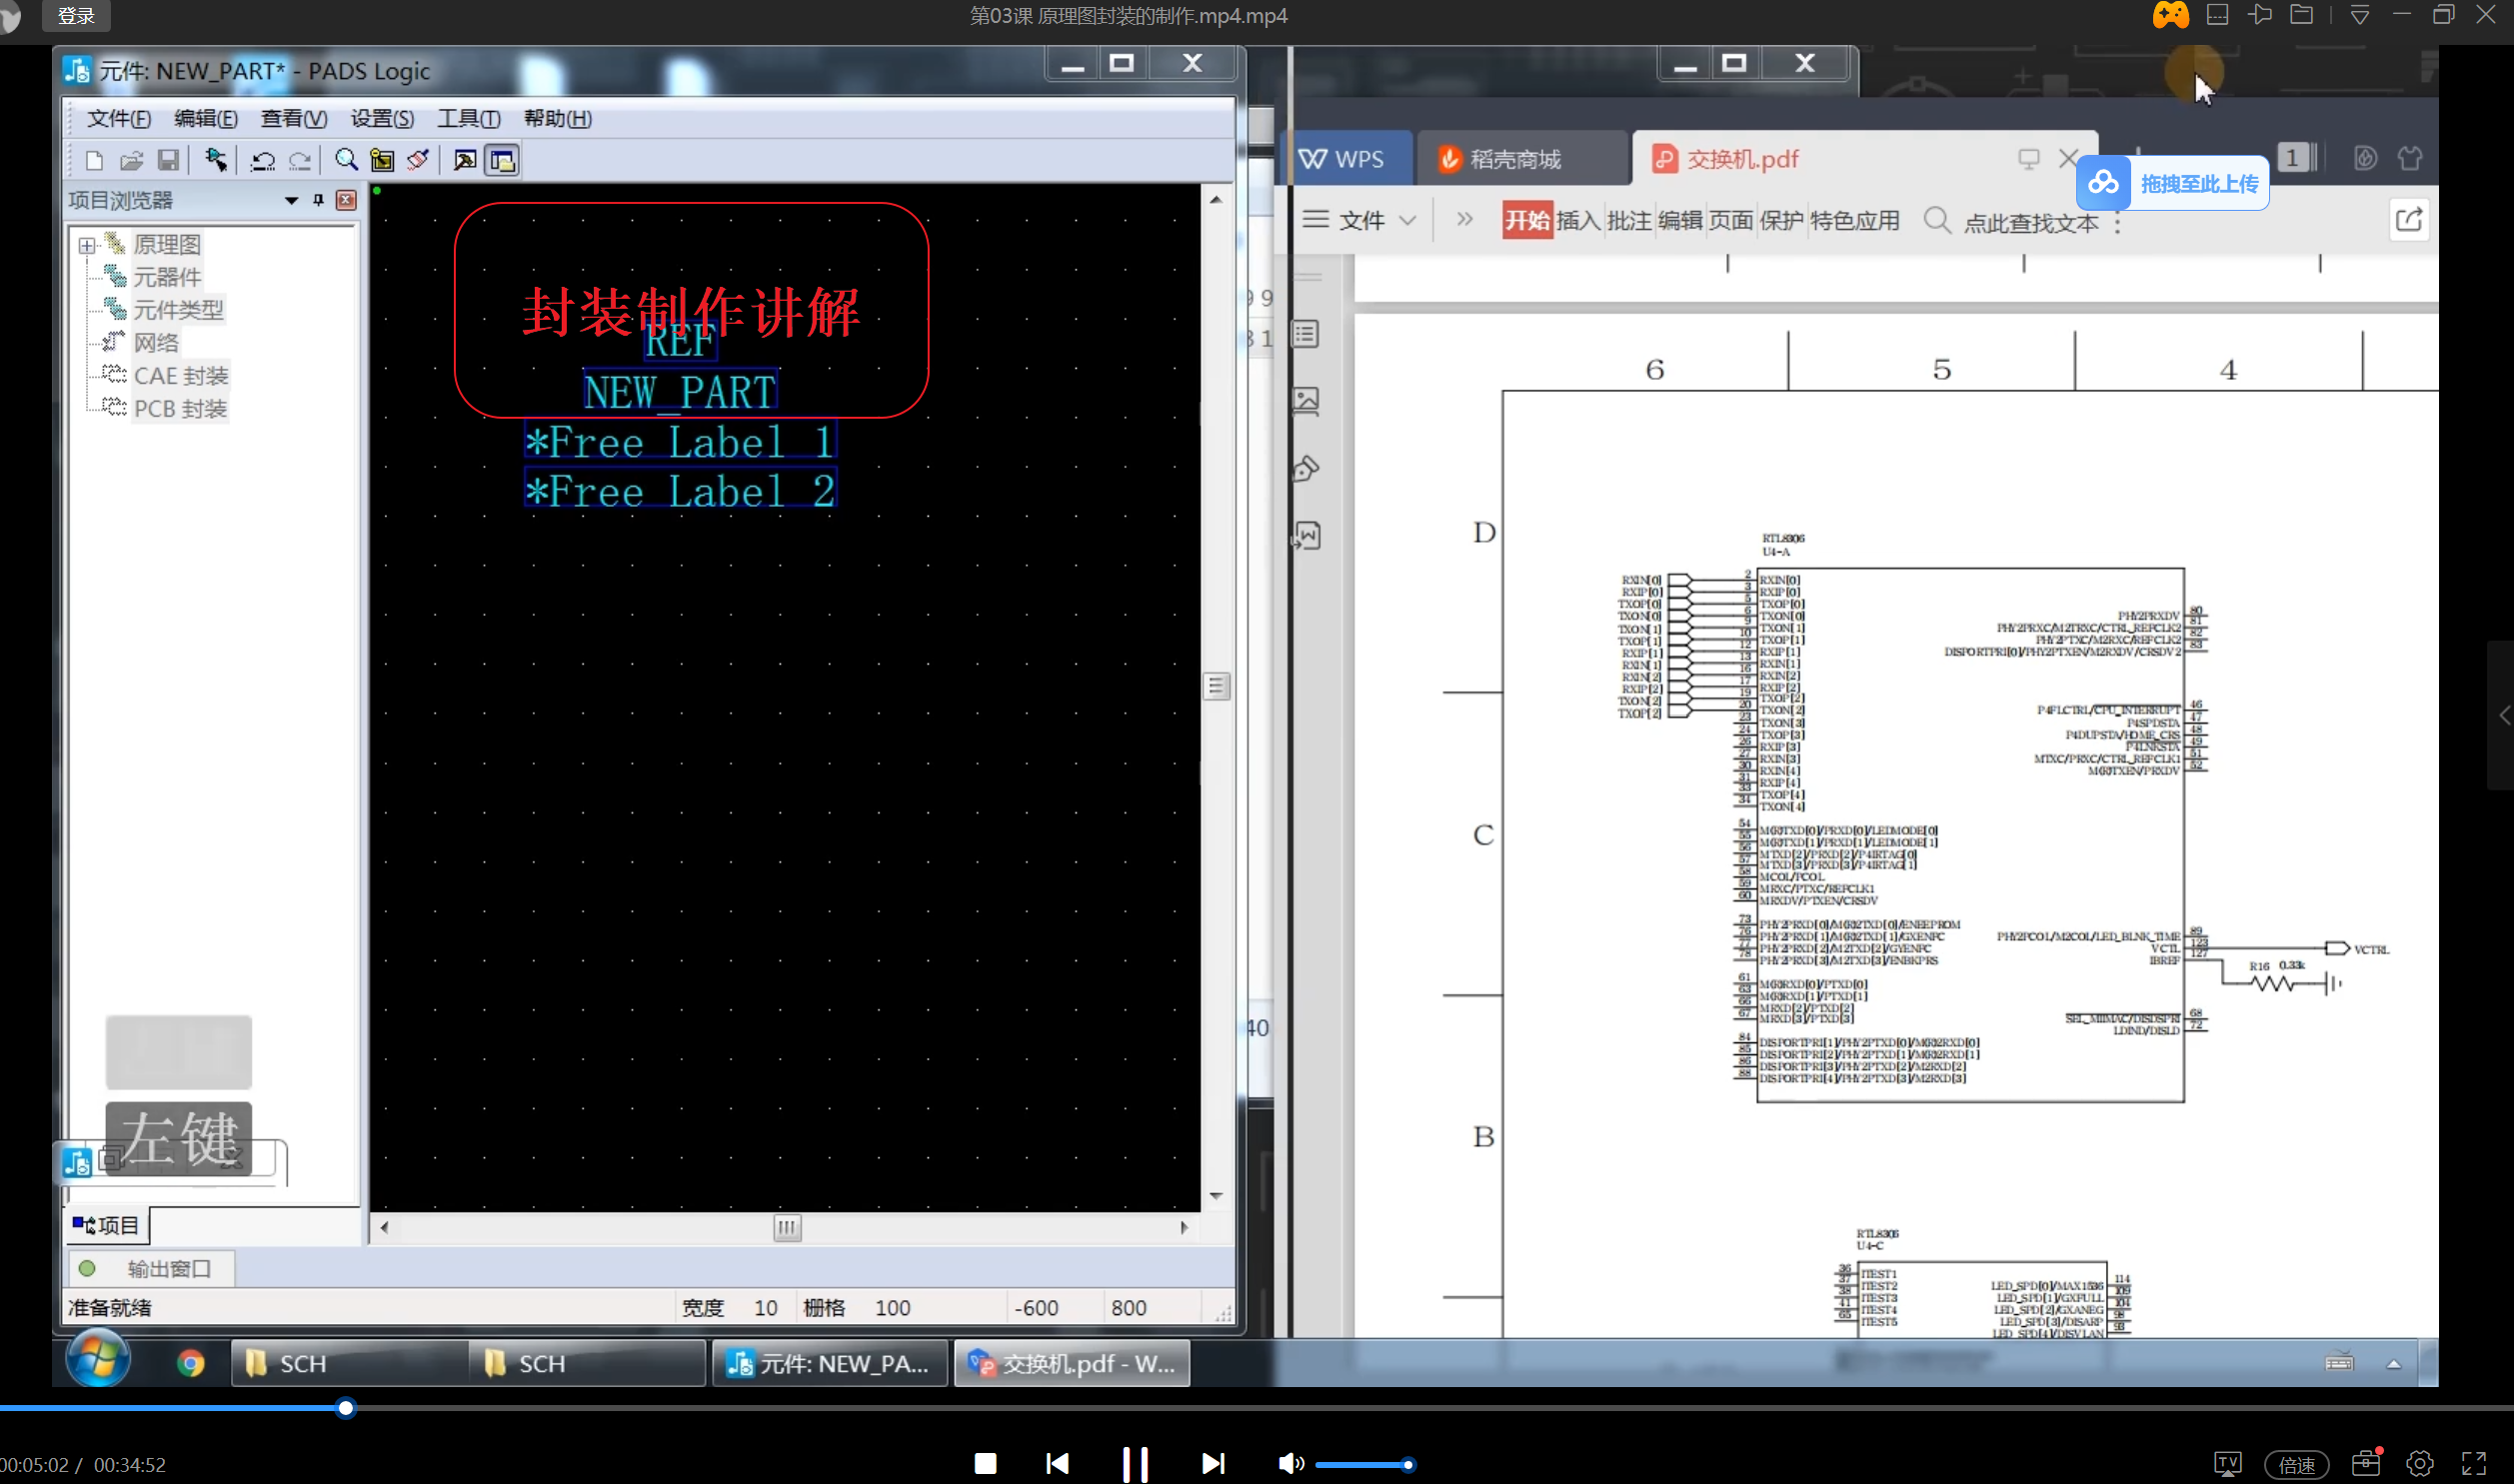The height and width of the screenshot is (1484, 2514).
Task: Open the 倍速 playback speed button
Action: coord(2297,1465)
